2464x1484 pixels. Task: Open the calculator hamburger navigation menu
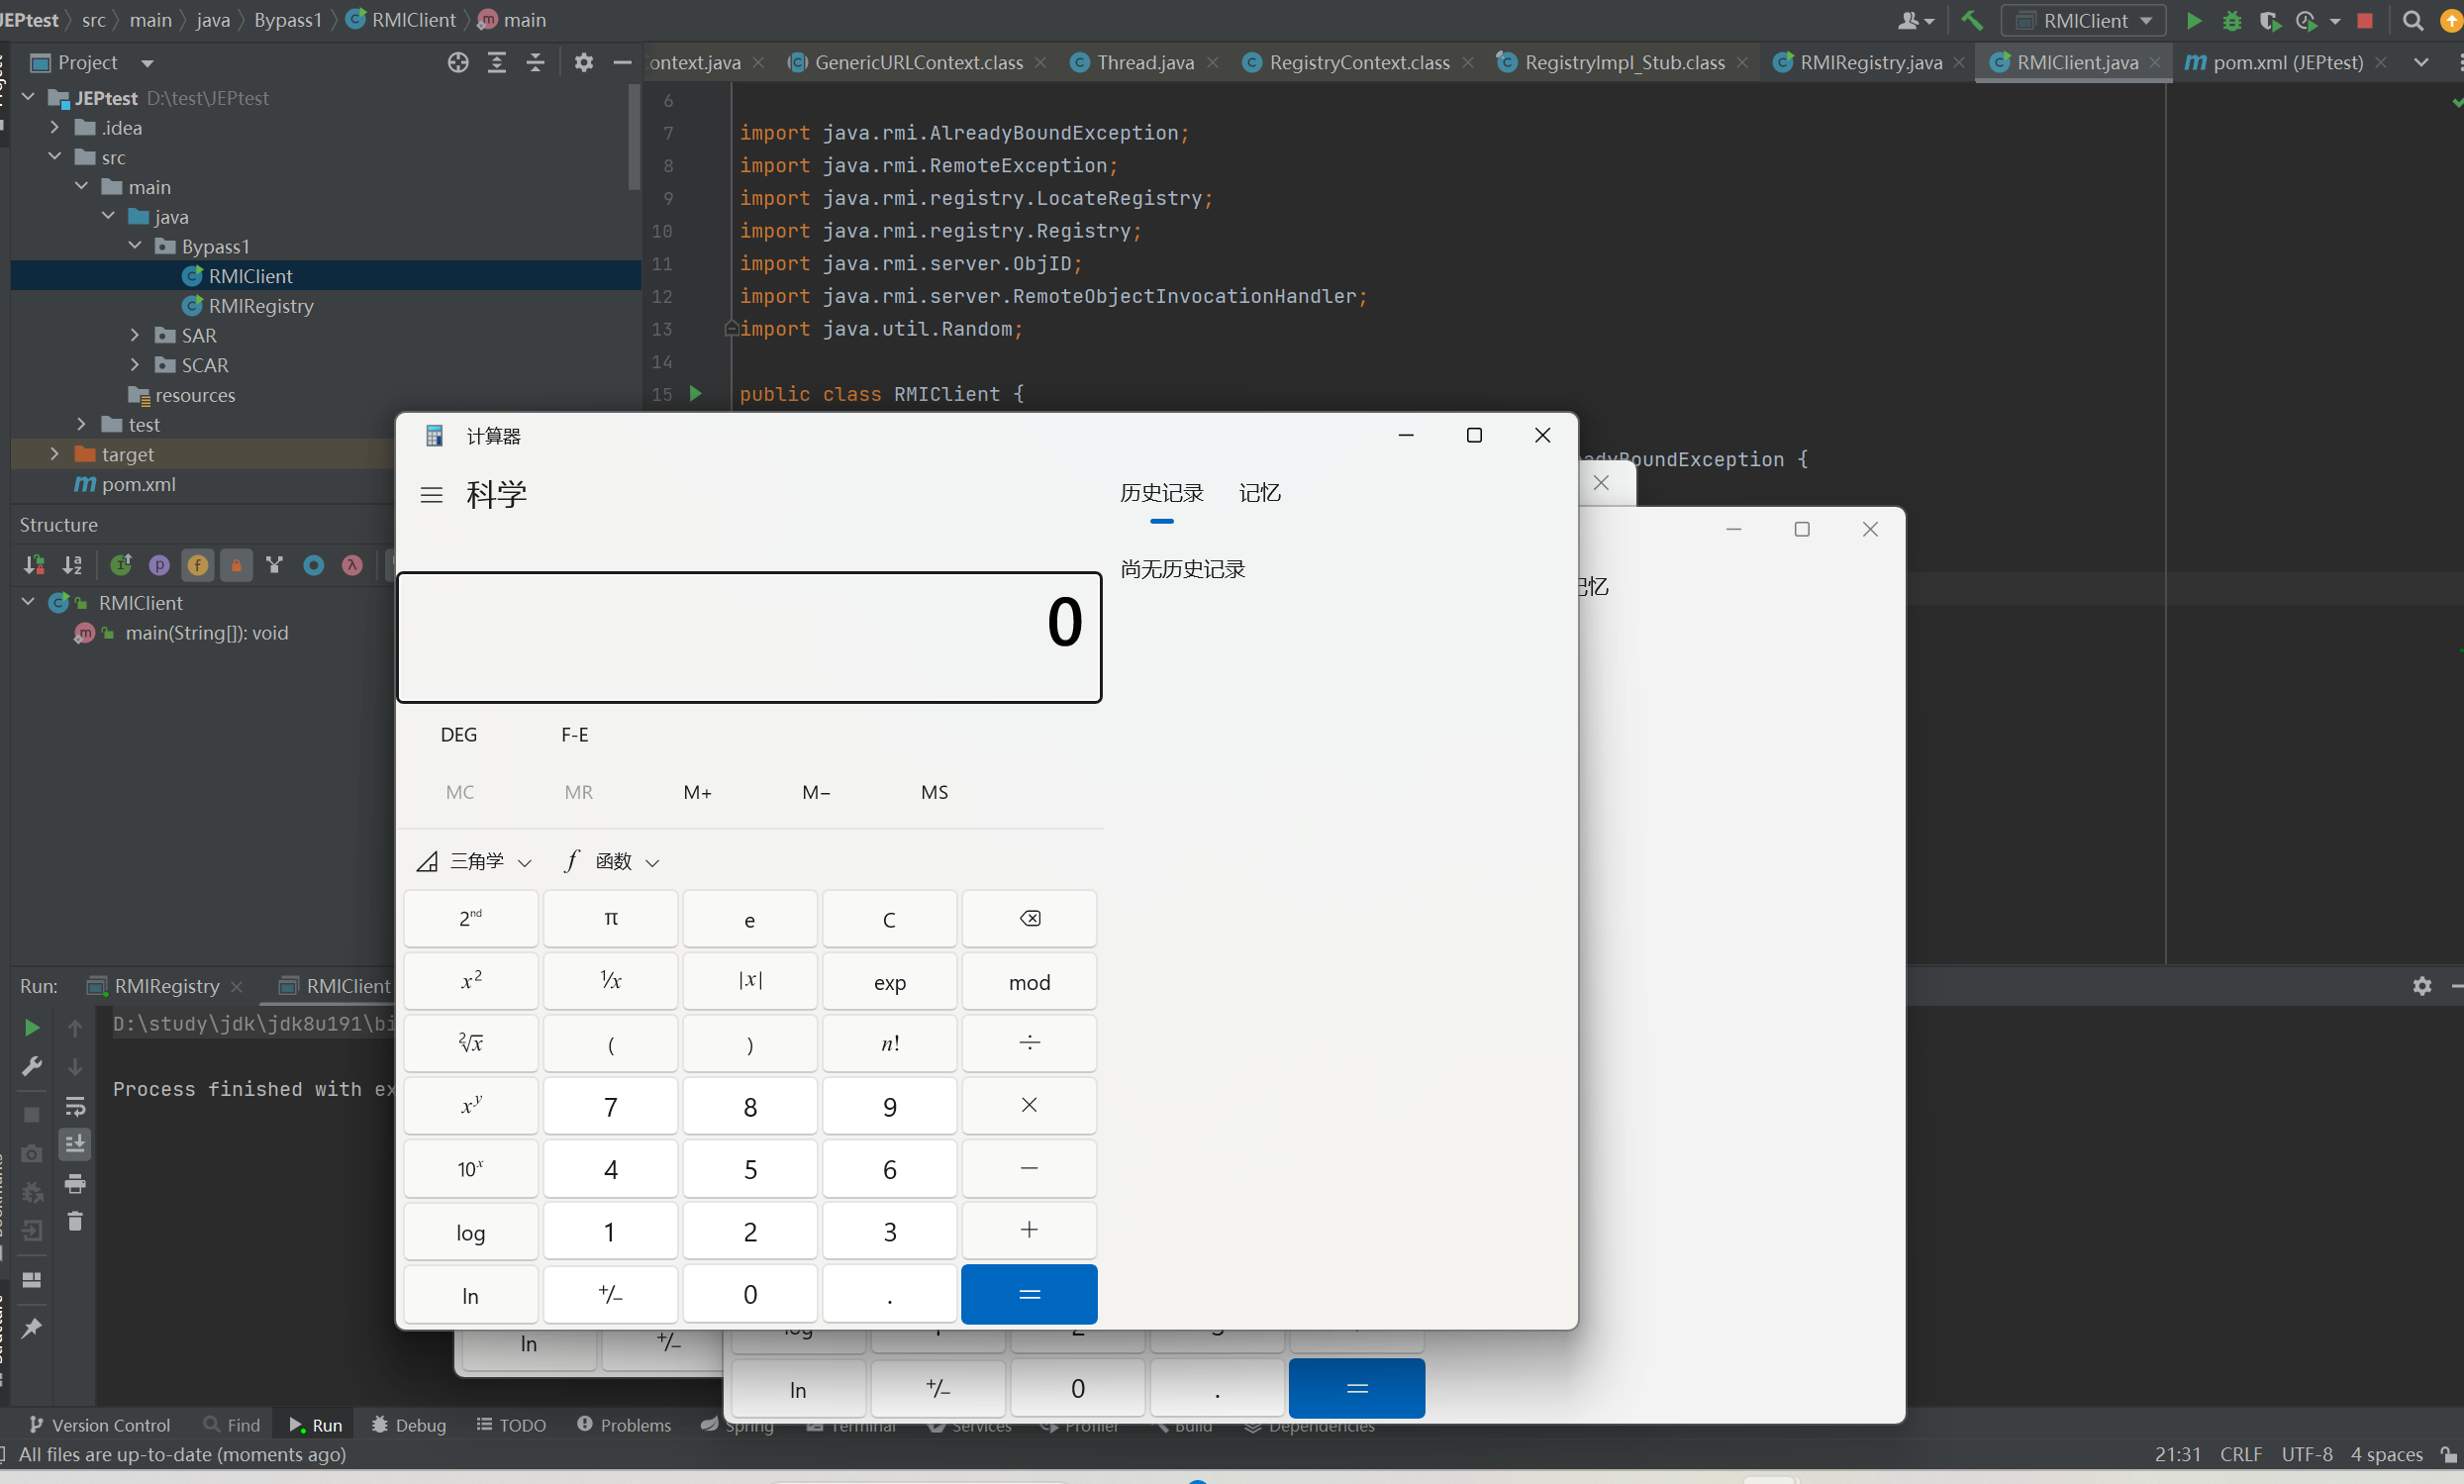[431, 495]
